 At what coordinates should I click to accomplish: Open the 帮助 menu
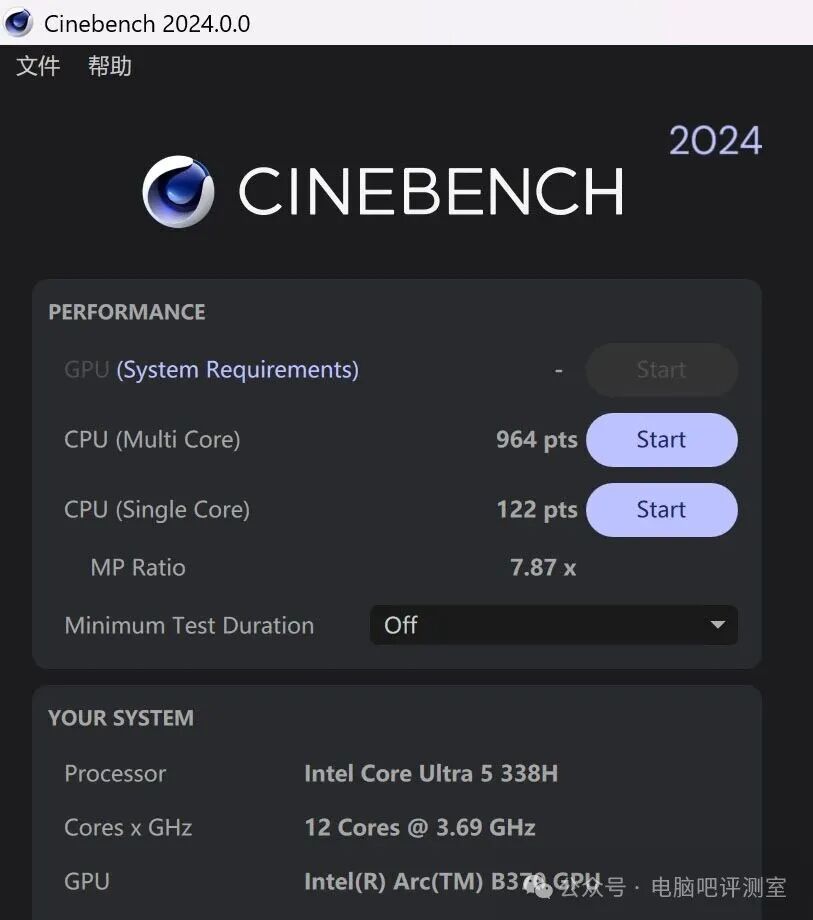(109, 66)
